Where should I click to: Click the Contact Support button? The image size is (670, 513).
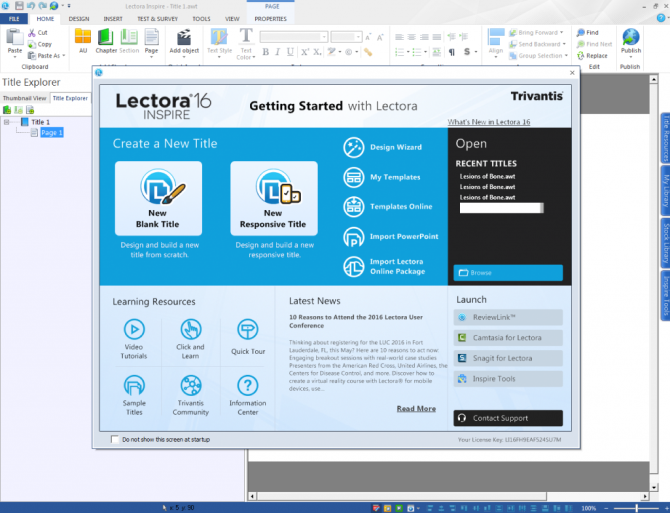pos(508,418)
